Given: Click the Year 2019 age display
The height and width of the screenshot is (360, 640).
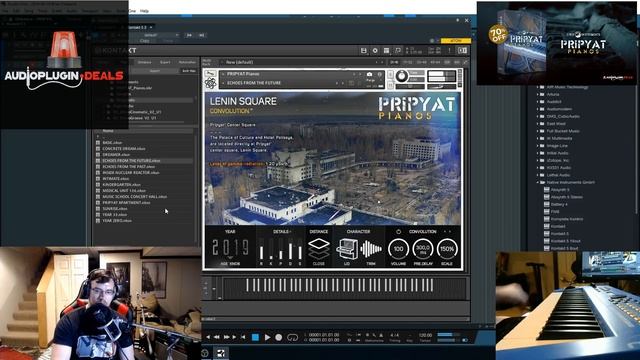Looking at the screenshot, I should (230, 248).
